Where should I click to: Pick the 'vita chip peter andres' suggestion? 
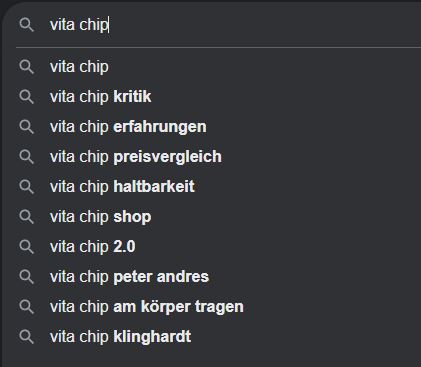point(218,277)
